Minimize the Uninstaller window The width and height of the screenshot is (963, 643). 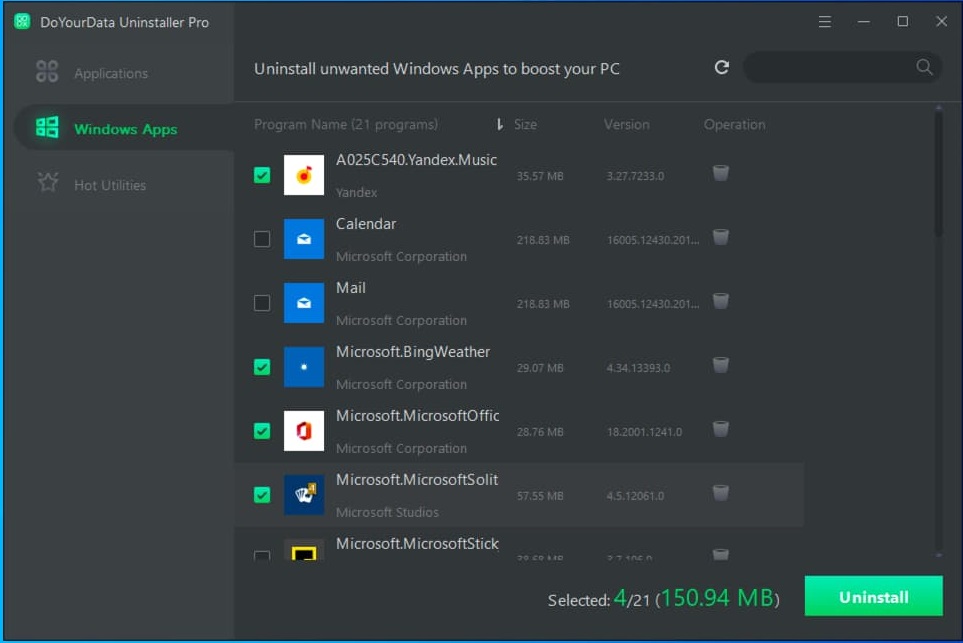tap(864, 22)
